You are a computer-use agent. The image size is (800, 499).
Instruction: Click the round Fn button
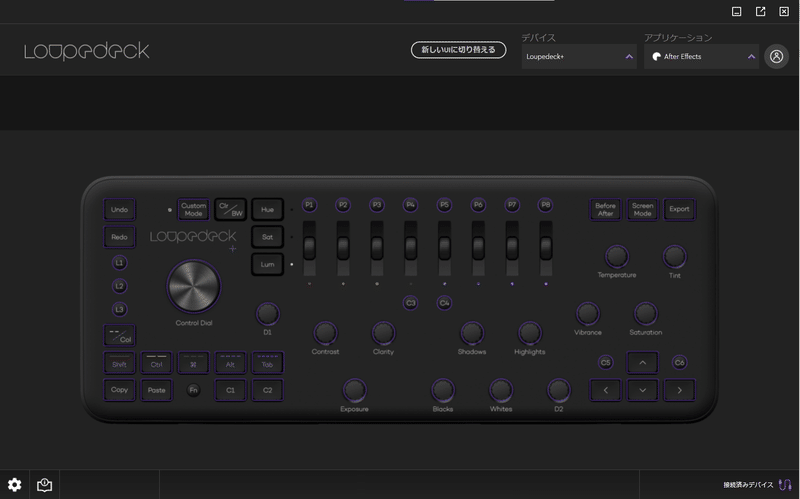point(193,390)
